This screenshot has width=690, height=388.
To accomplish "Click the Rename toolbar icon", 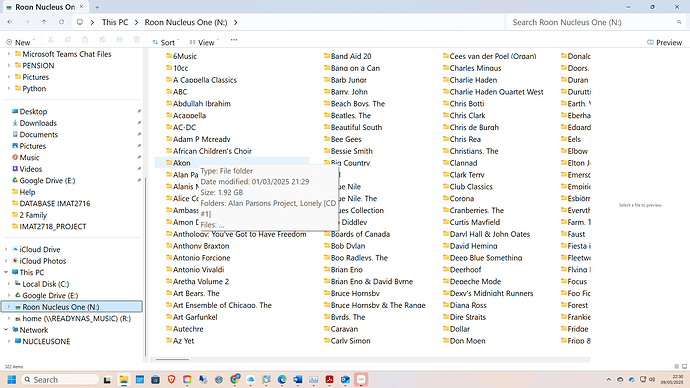I will pos(102,40).
